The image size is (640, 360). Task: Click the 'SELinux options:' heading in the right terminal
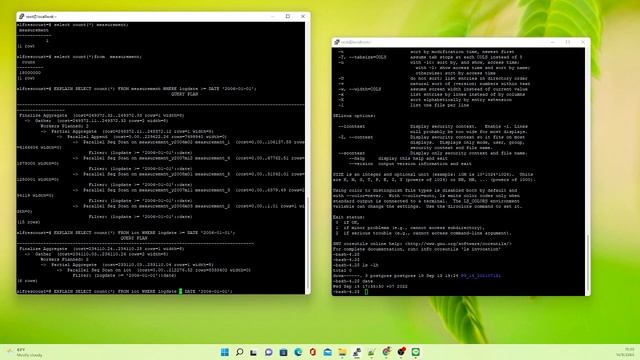(354, 116)
